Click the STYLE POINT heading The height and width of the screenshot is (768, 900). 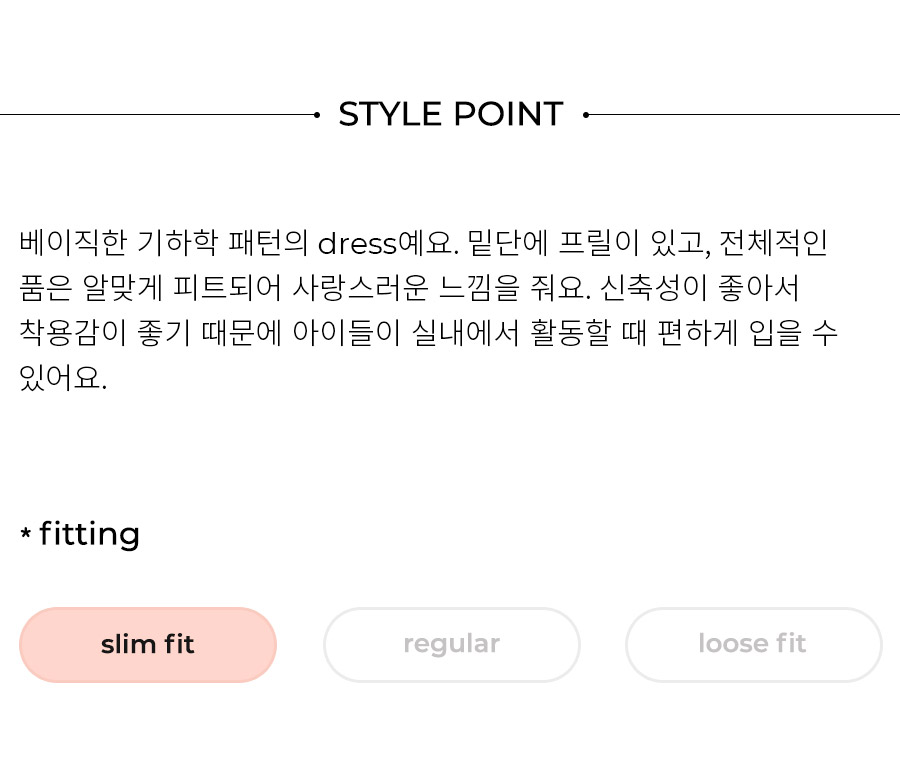point(451,114)
